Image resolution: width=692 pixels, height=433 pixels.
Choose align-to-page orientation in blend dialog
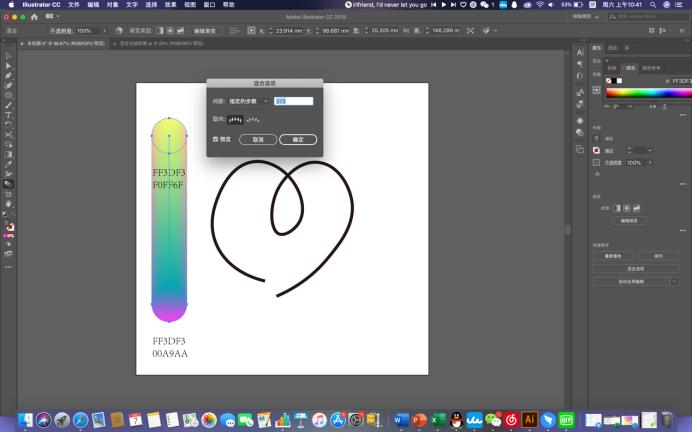[x=235, y=120]
